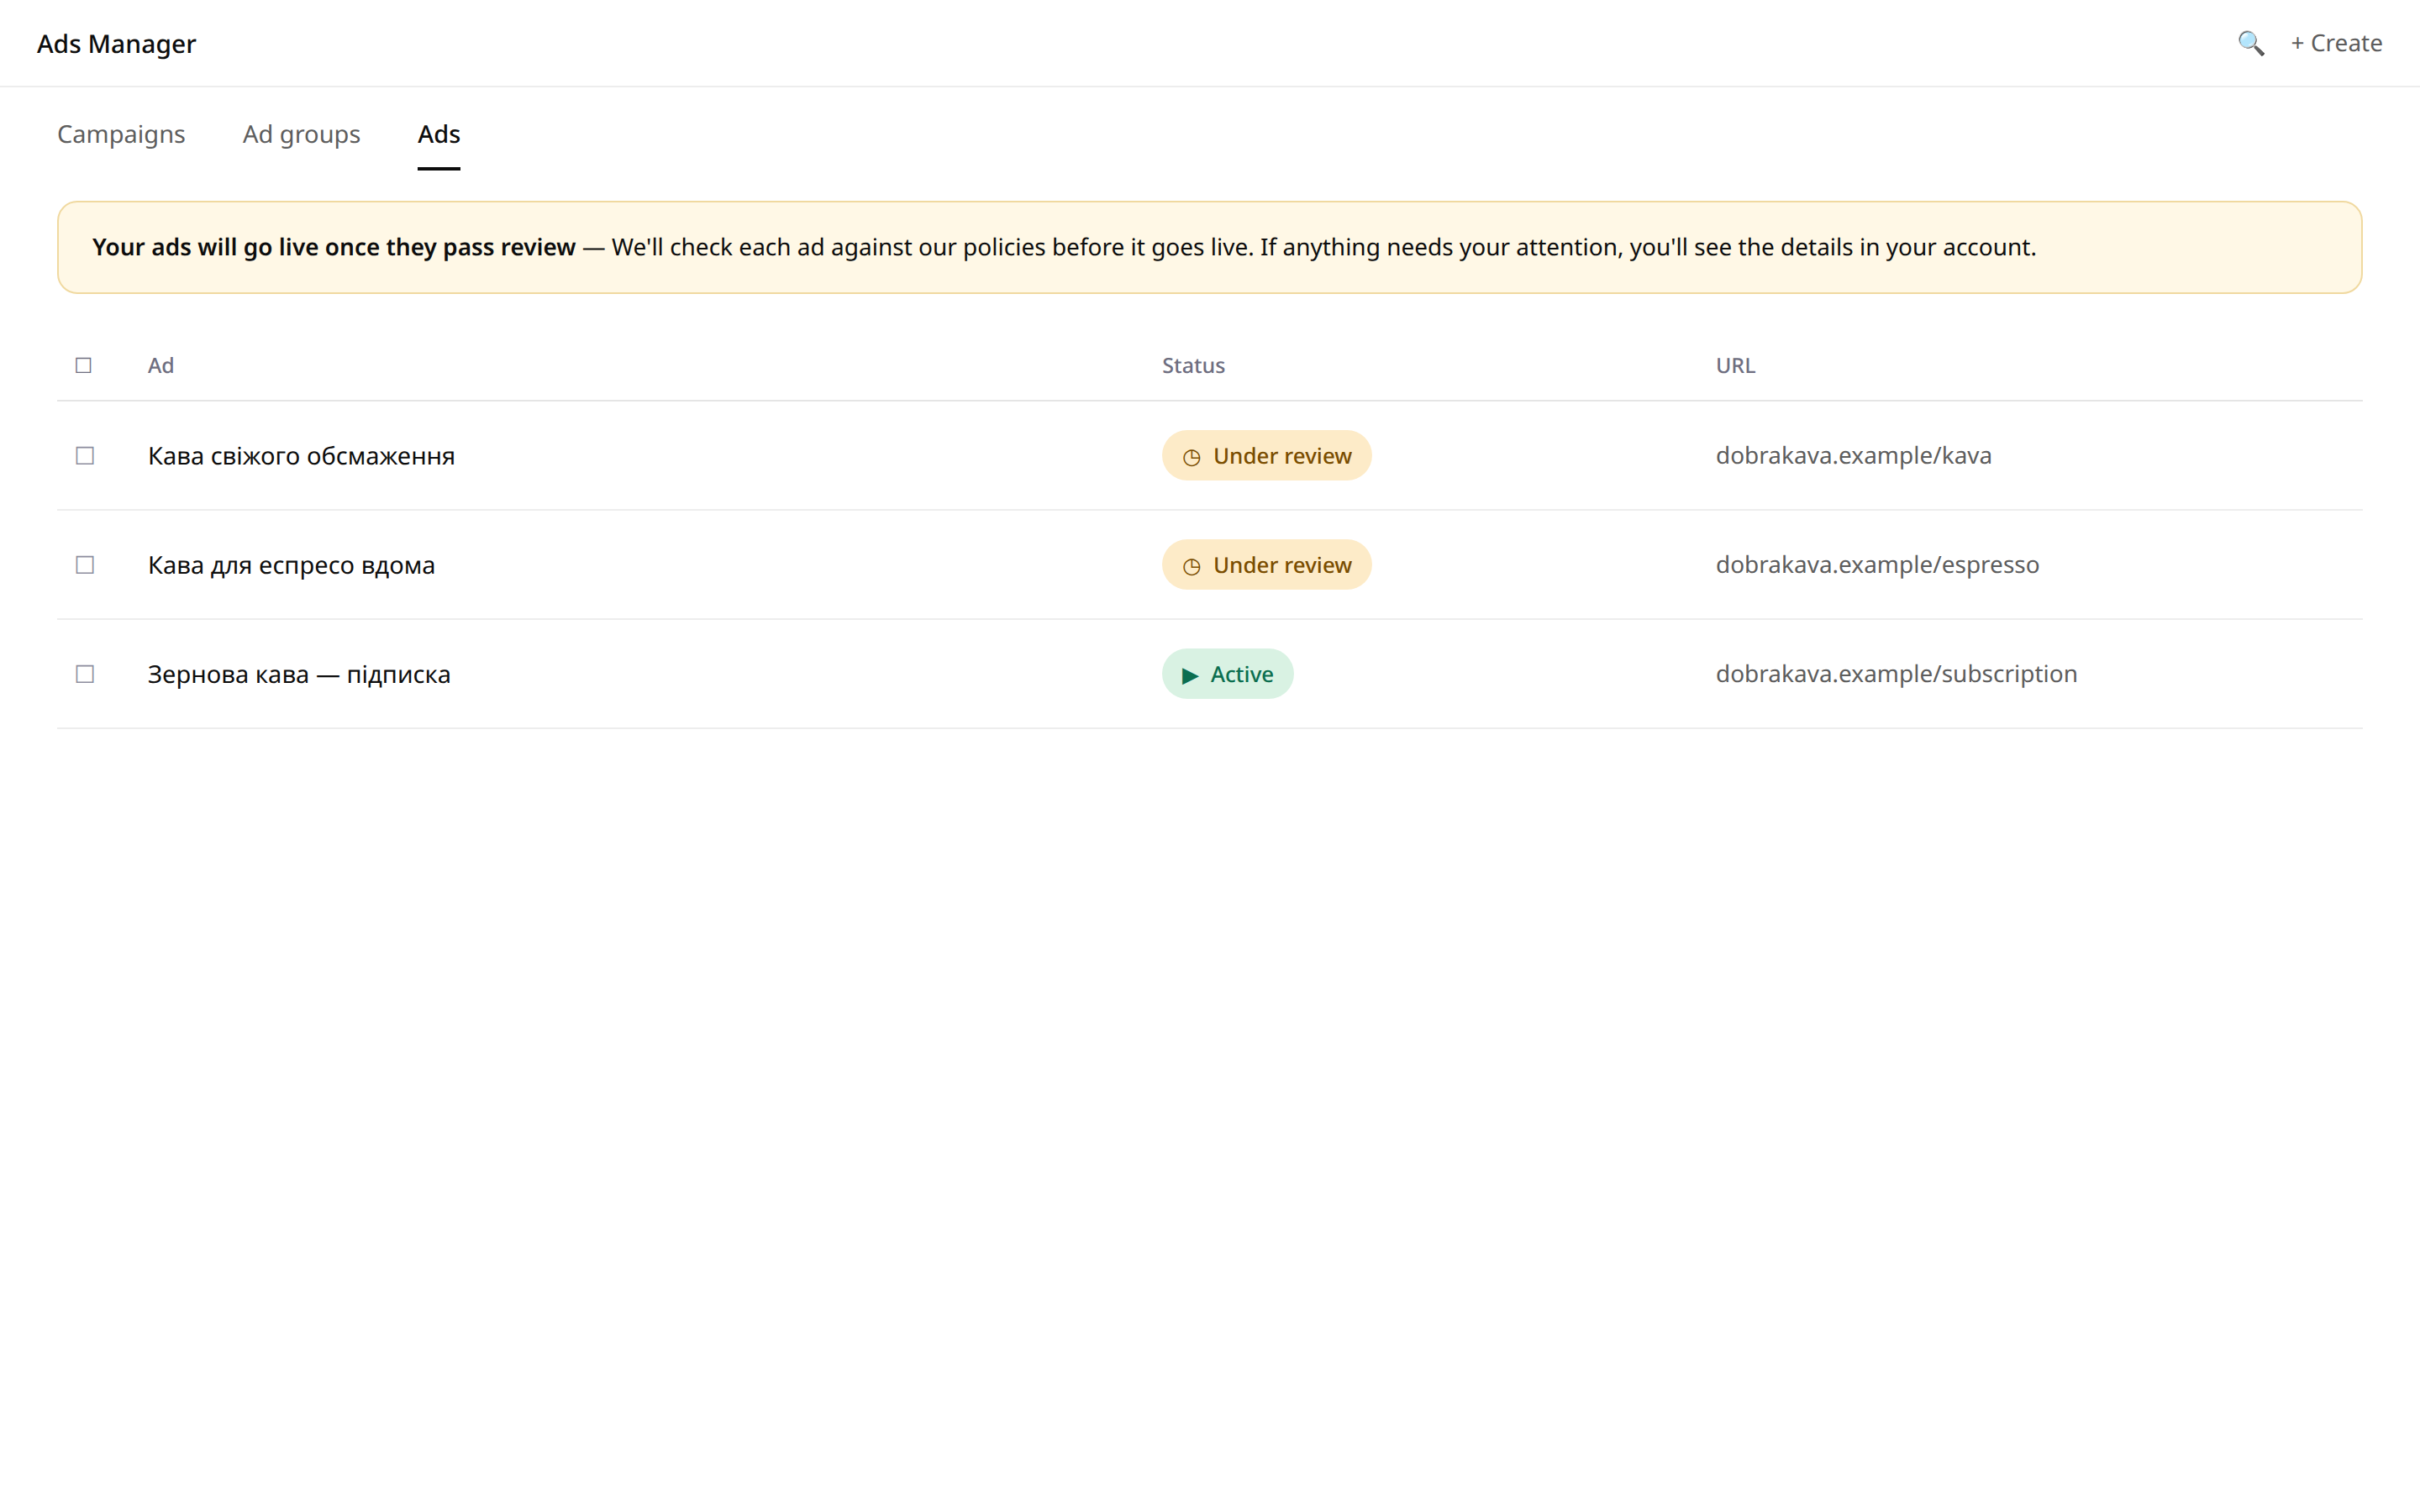Open the ad Кава для еспресо вдома

pyautogui.click(x=291, y=565)
